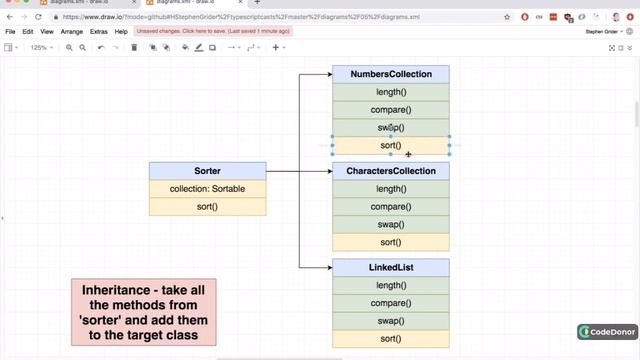This screenshot has height=360, width=640.
Task: Select the collection: Sortable row
Action: coord(207,189)
